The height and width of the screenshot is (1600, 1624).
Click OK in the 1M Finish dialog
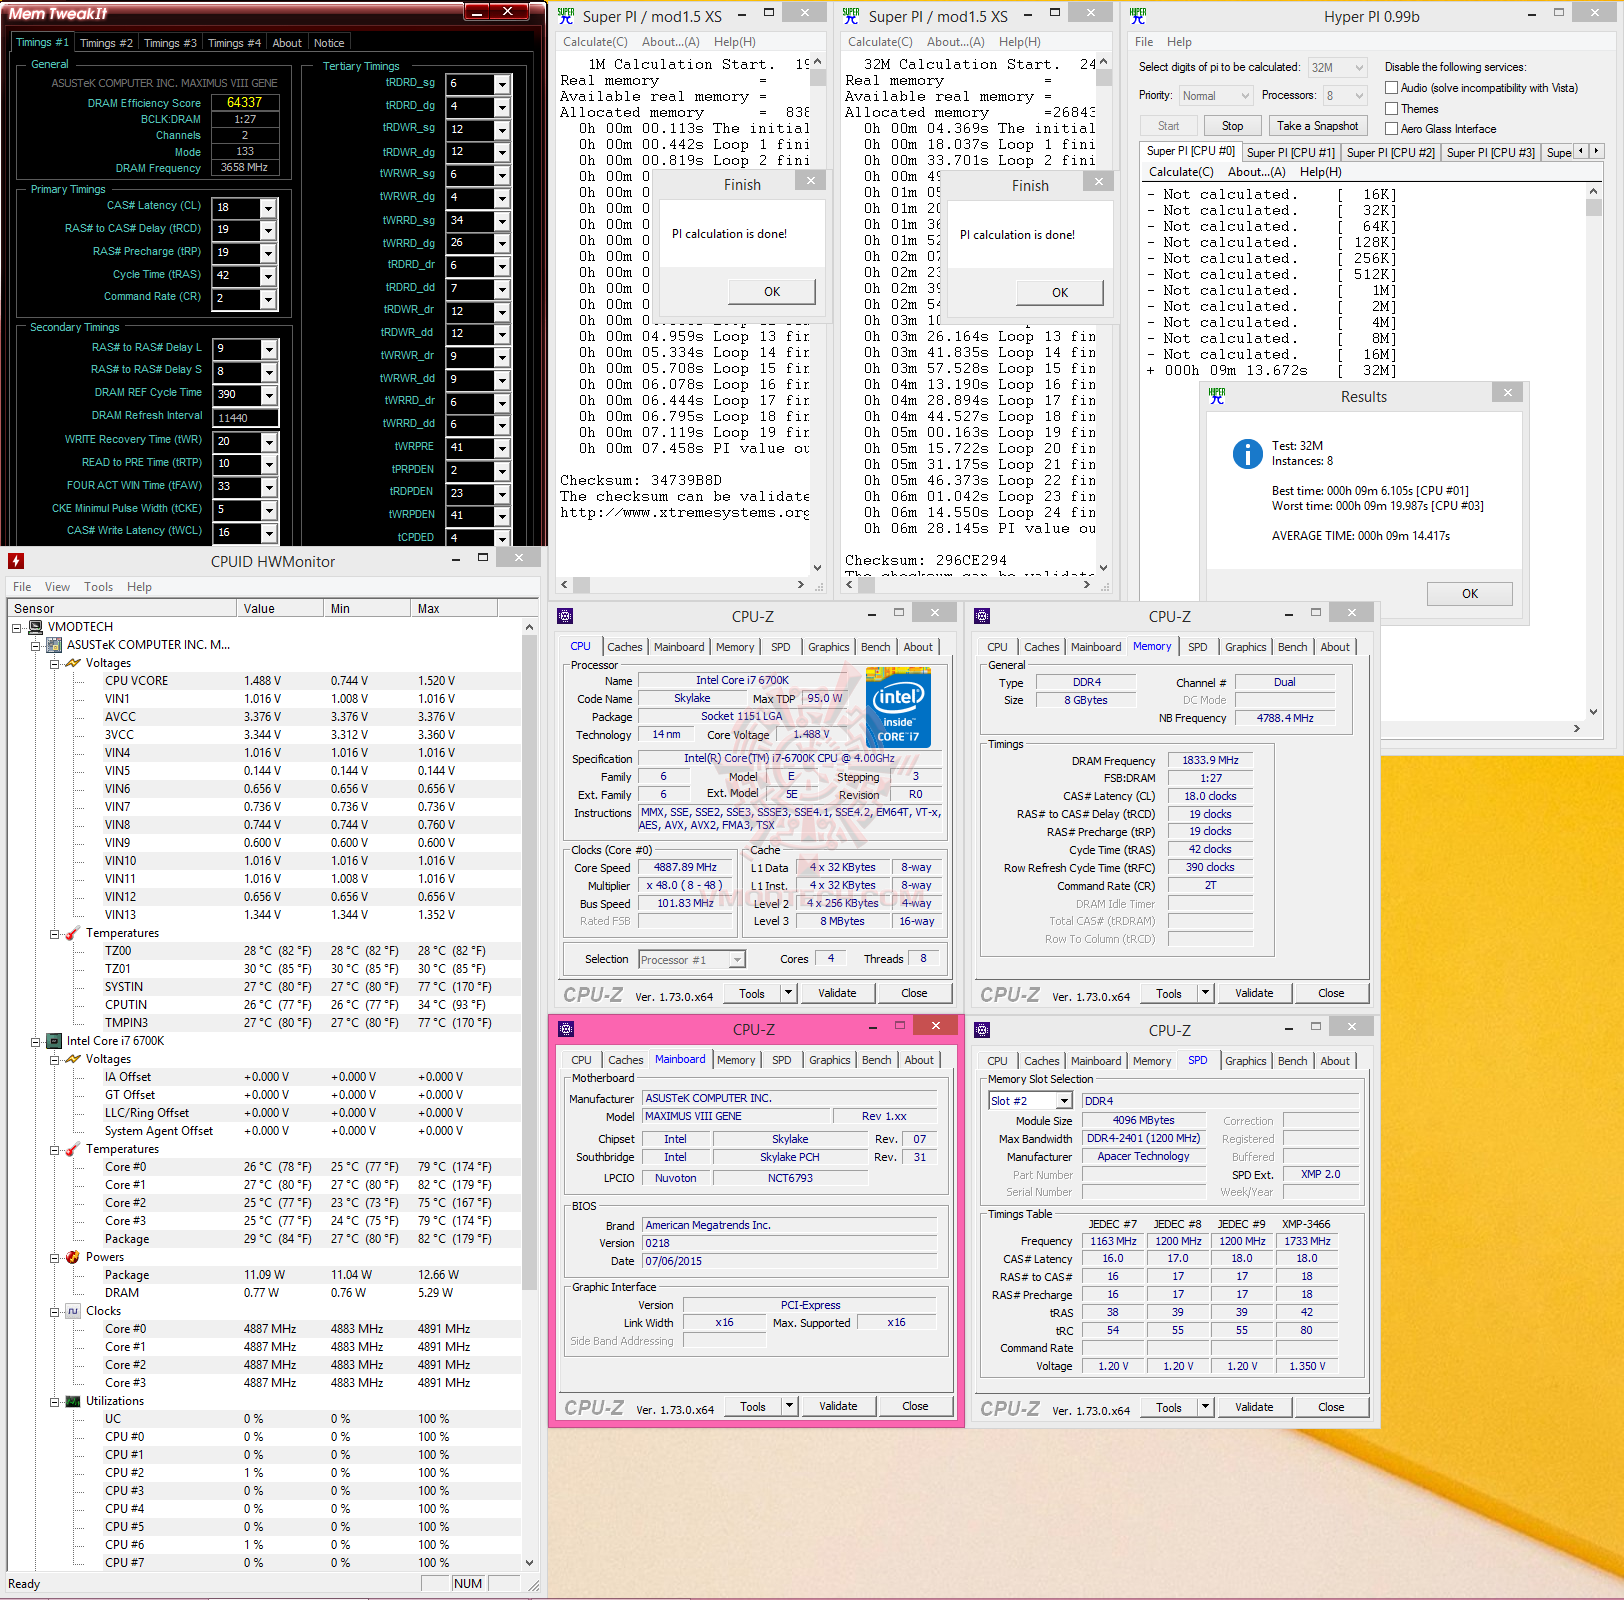[772, 292]
